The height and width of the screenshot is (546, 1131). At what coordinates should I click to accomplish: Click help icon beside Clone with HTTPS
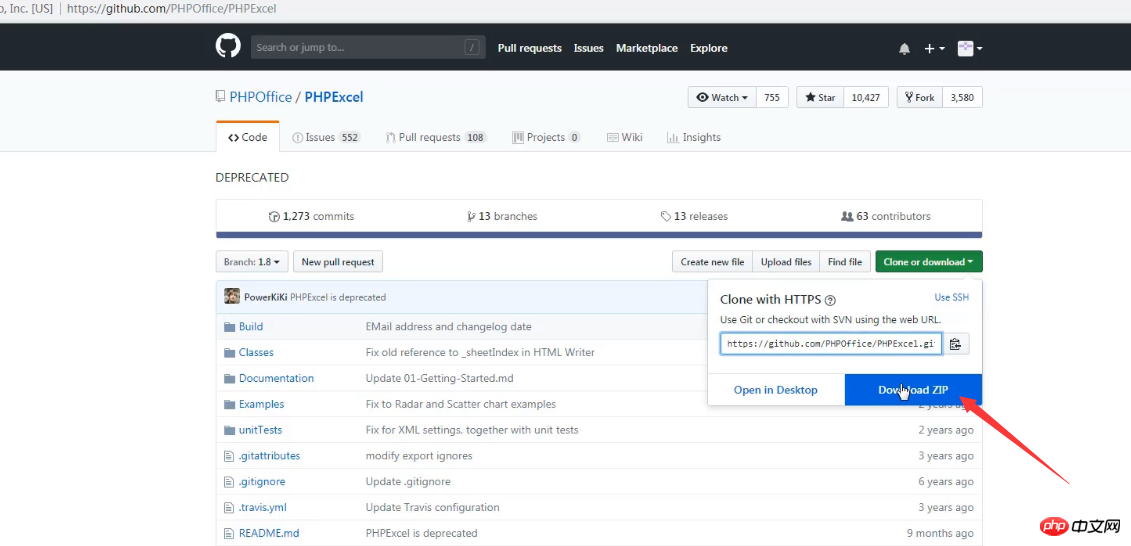click(829, 300)
